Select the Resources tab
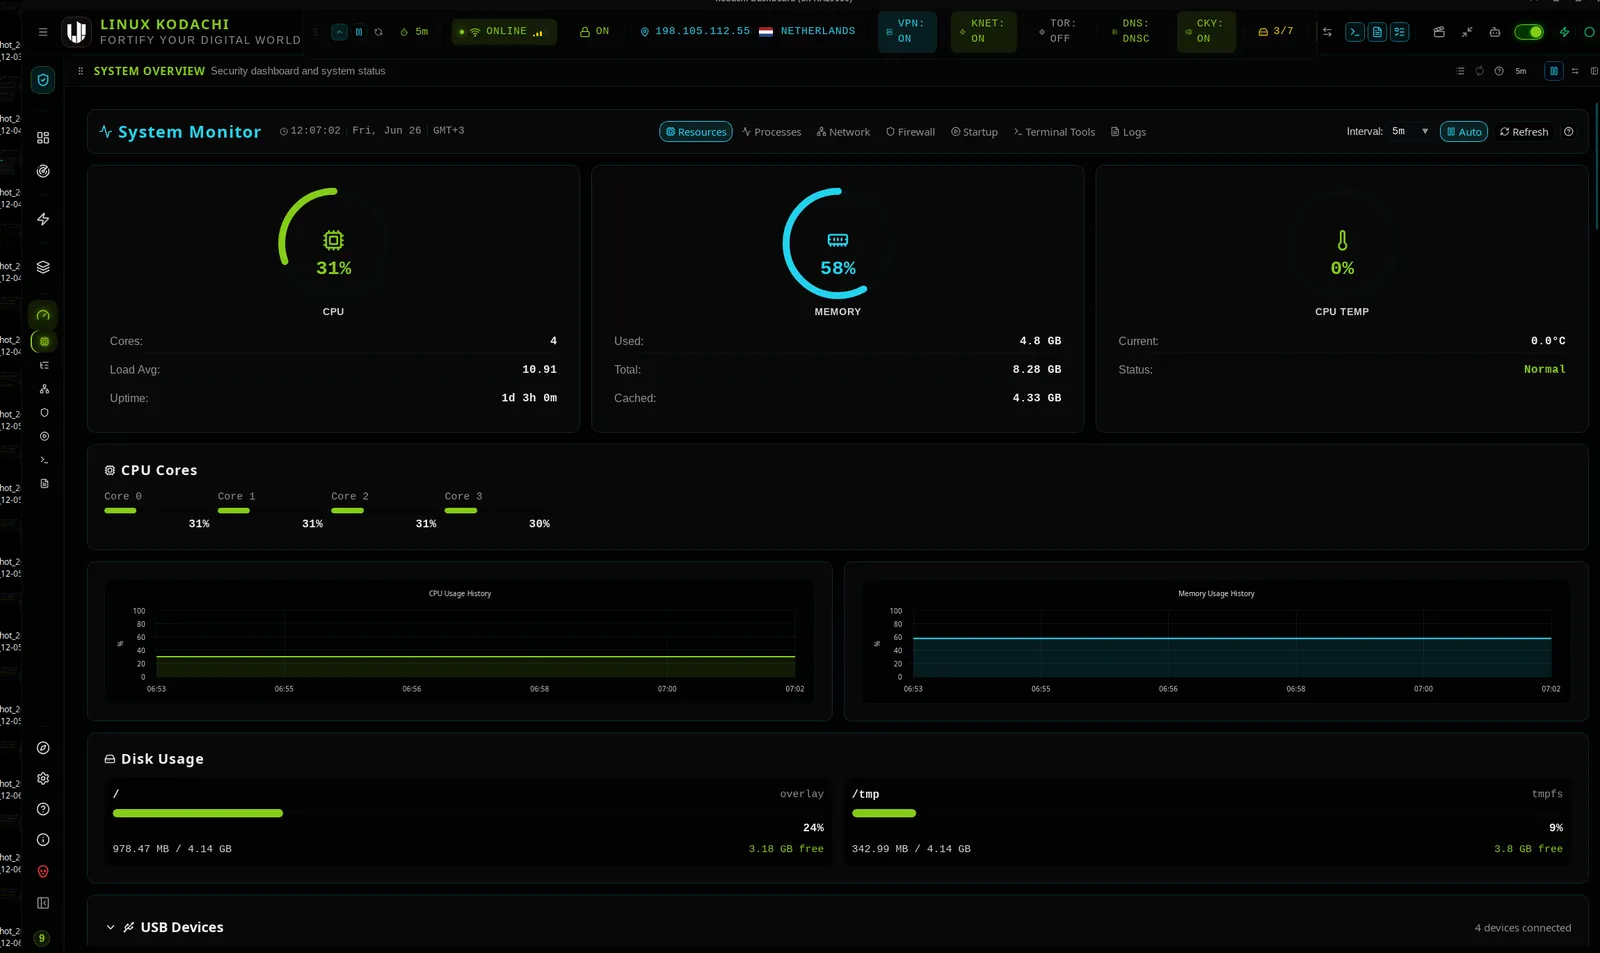Screen dimensions: 1600x953 pyautogui.click(x=696, y=132)
